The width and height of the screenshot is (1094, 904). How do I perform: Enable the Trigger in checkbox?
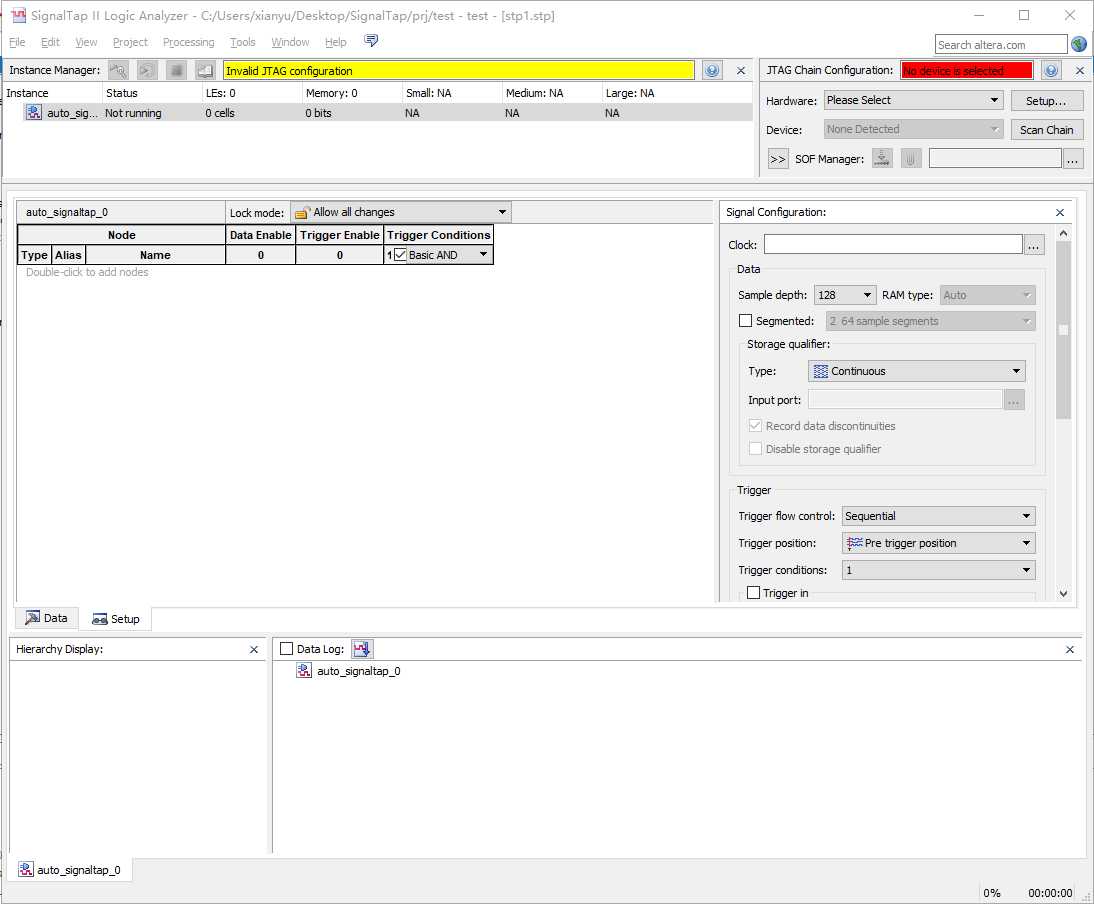pos(754,593)
